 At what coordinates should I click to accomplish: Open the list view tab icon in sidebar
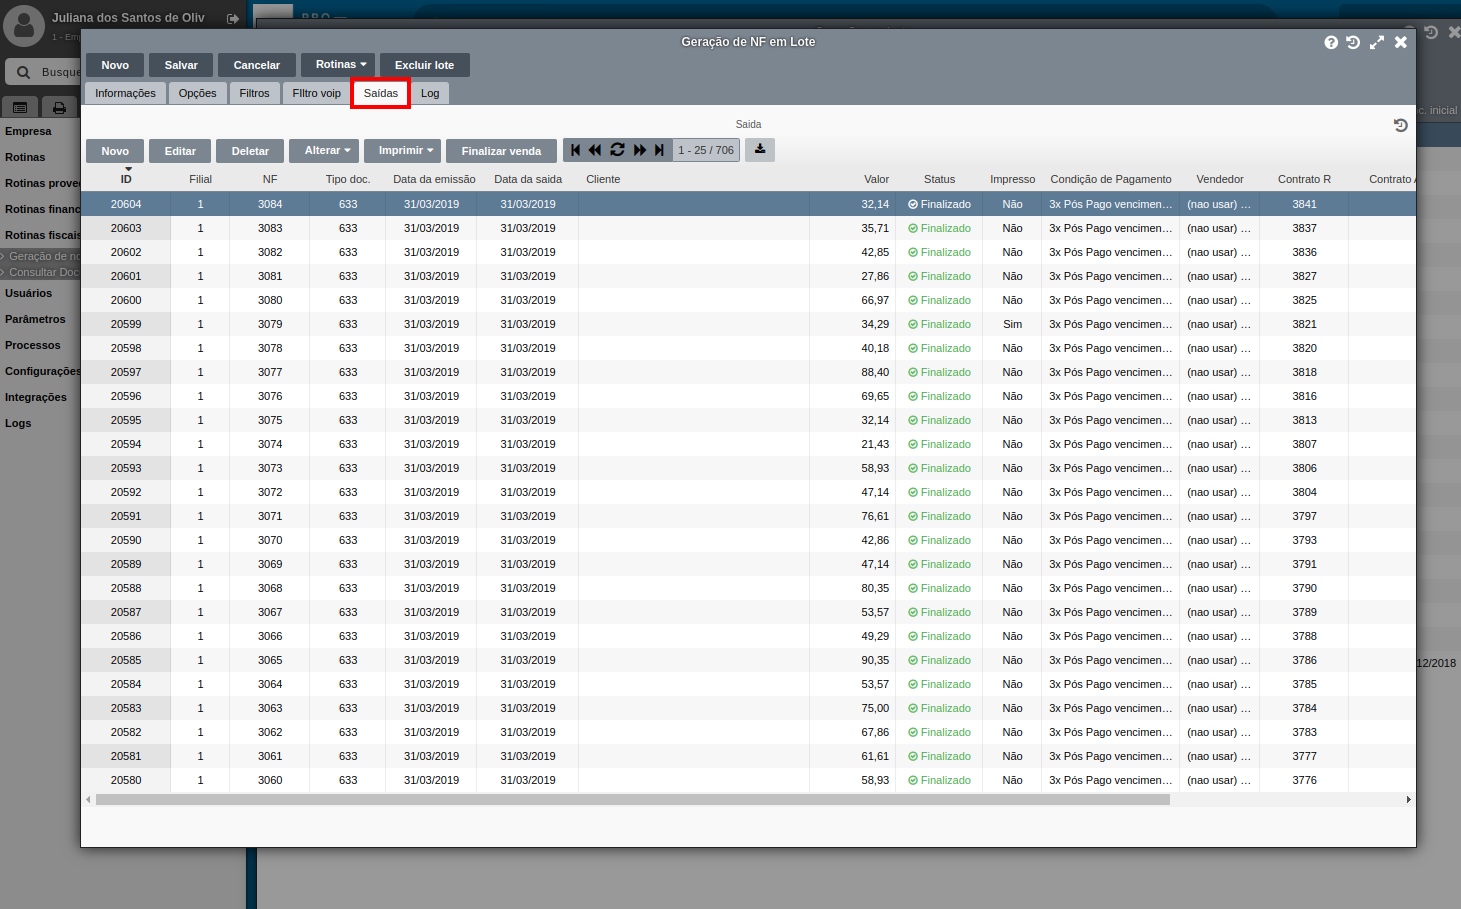coord(20,107)
